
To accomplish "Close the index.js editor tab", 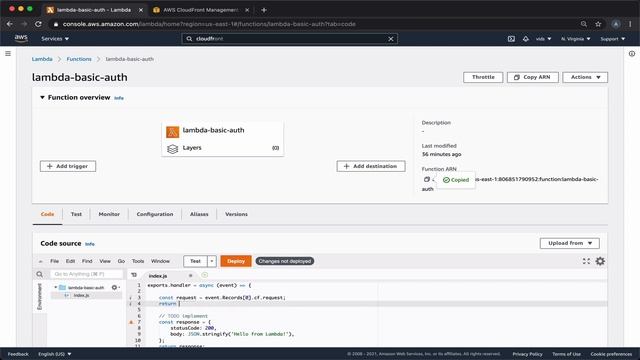I will click(x=190, y=276).
